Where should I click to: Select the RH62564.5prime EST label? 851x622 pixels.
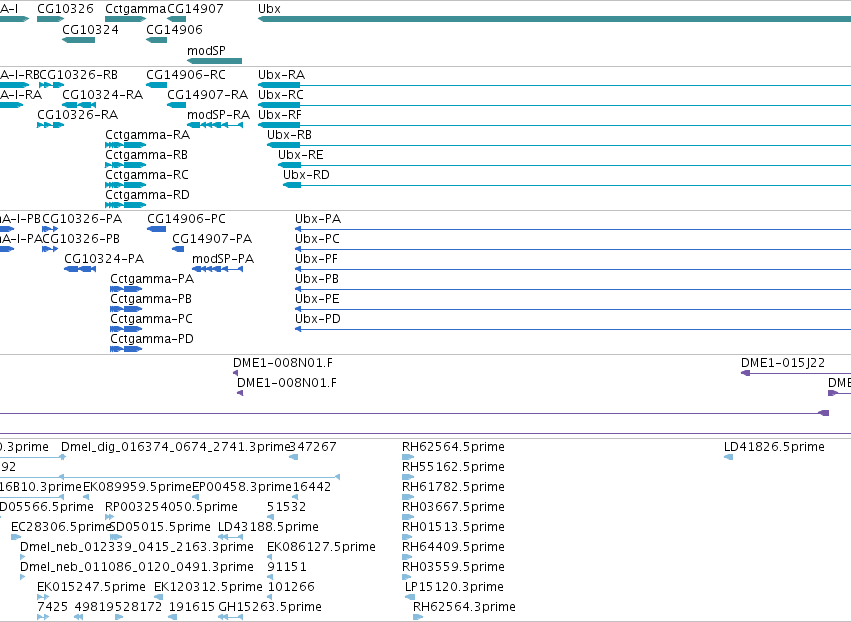click(x=453, y=447)
